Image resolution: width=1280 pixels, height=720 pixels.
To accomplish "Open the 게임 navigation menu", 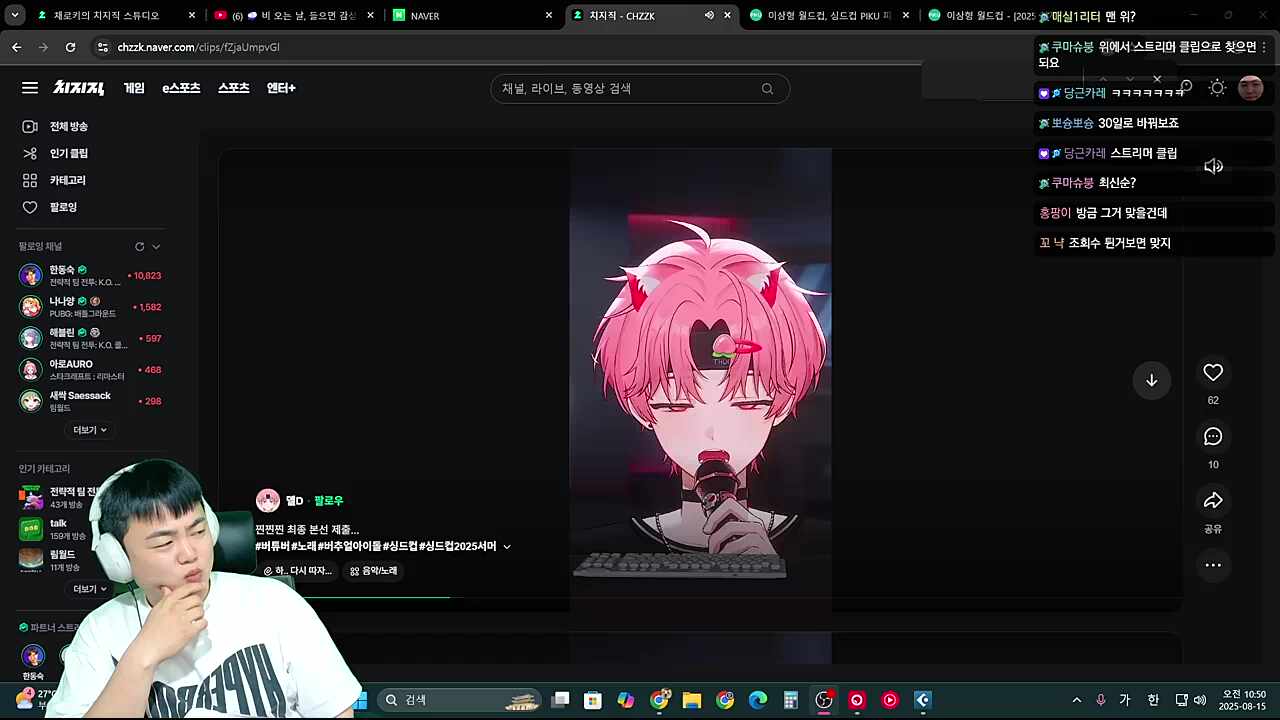I will (134, 88).
